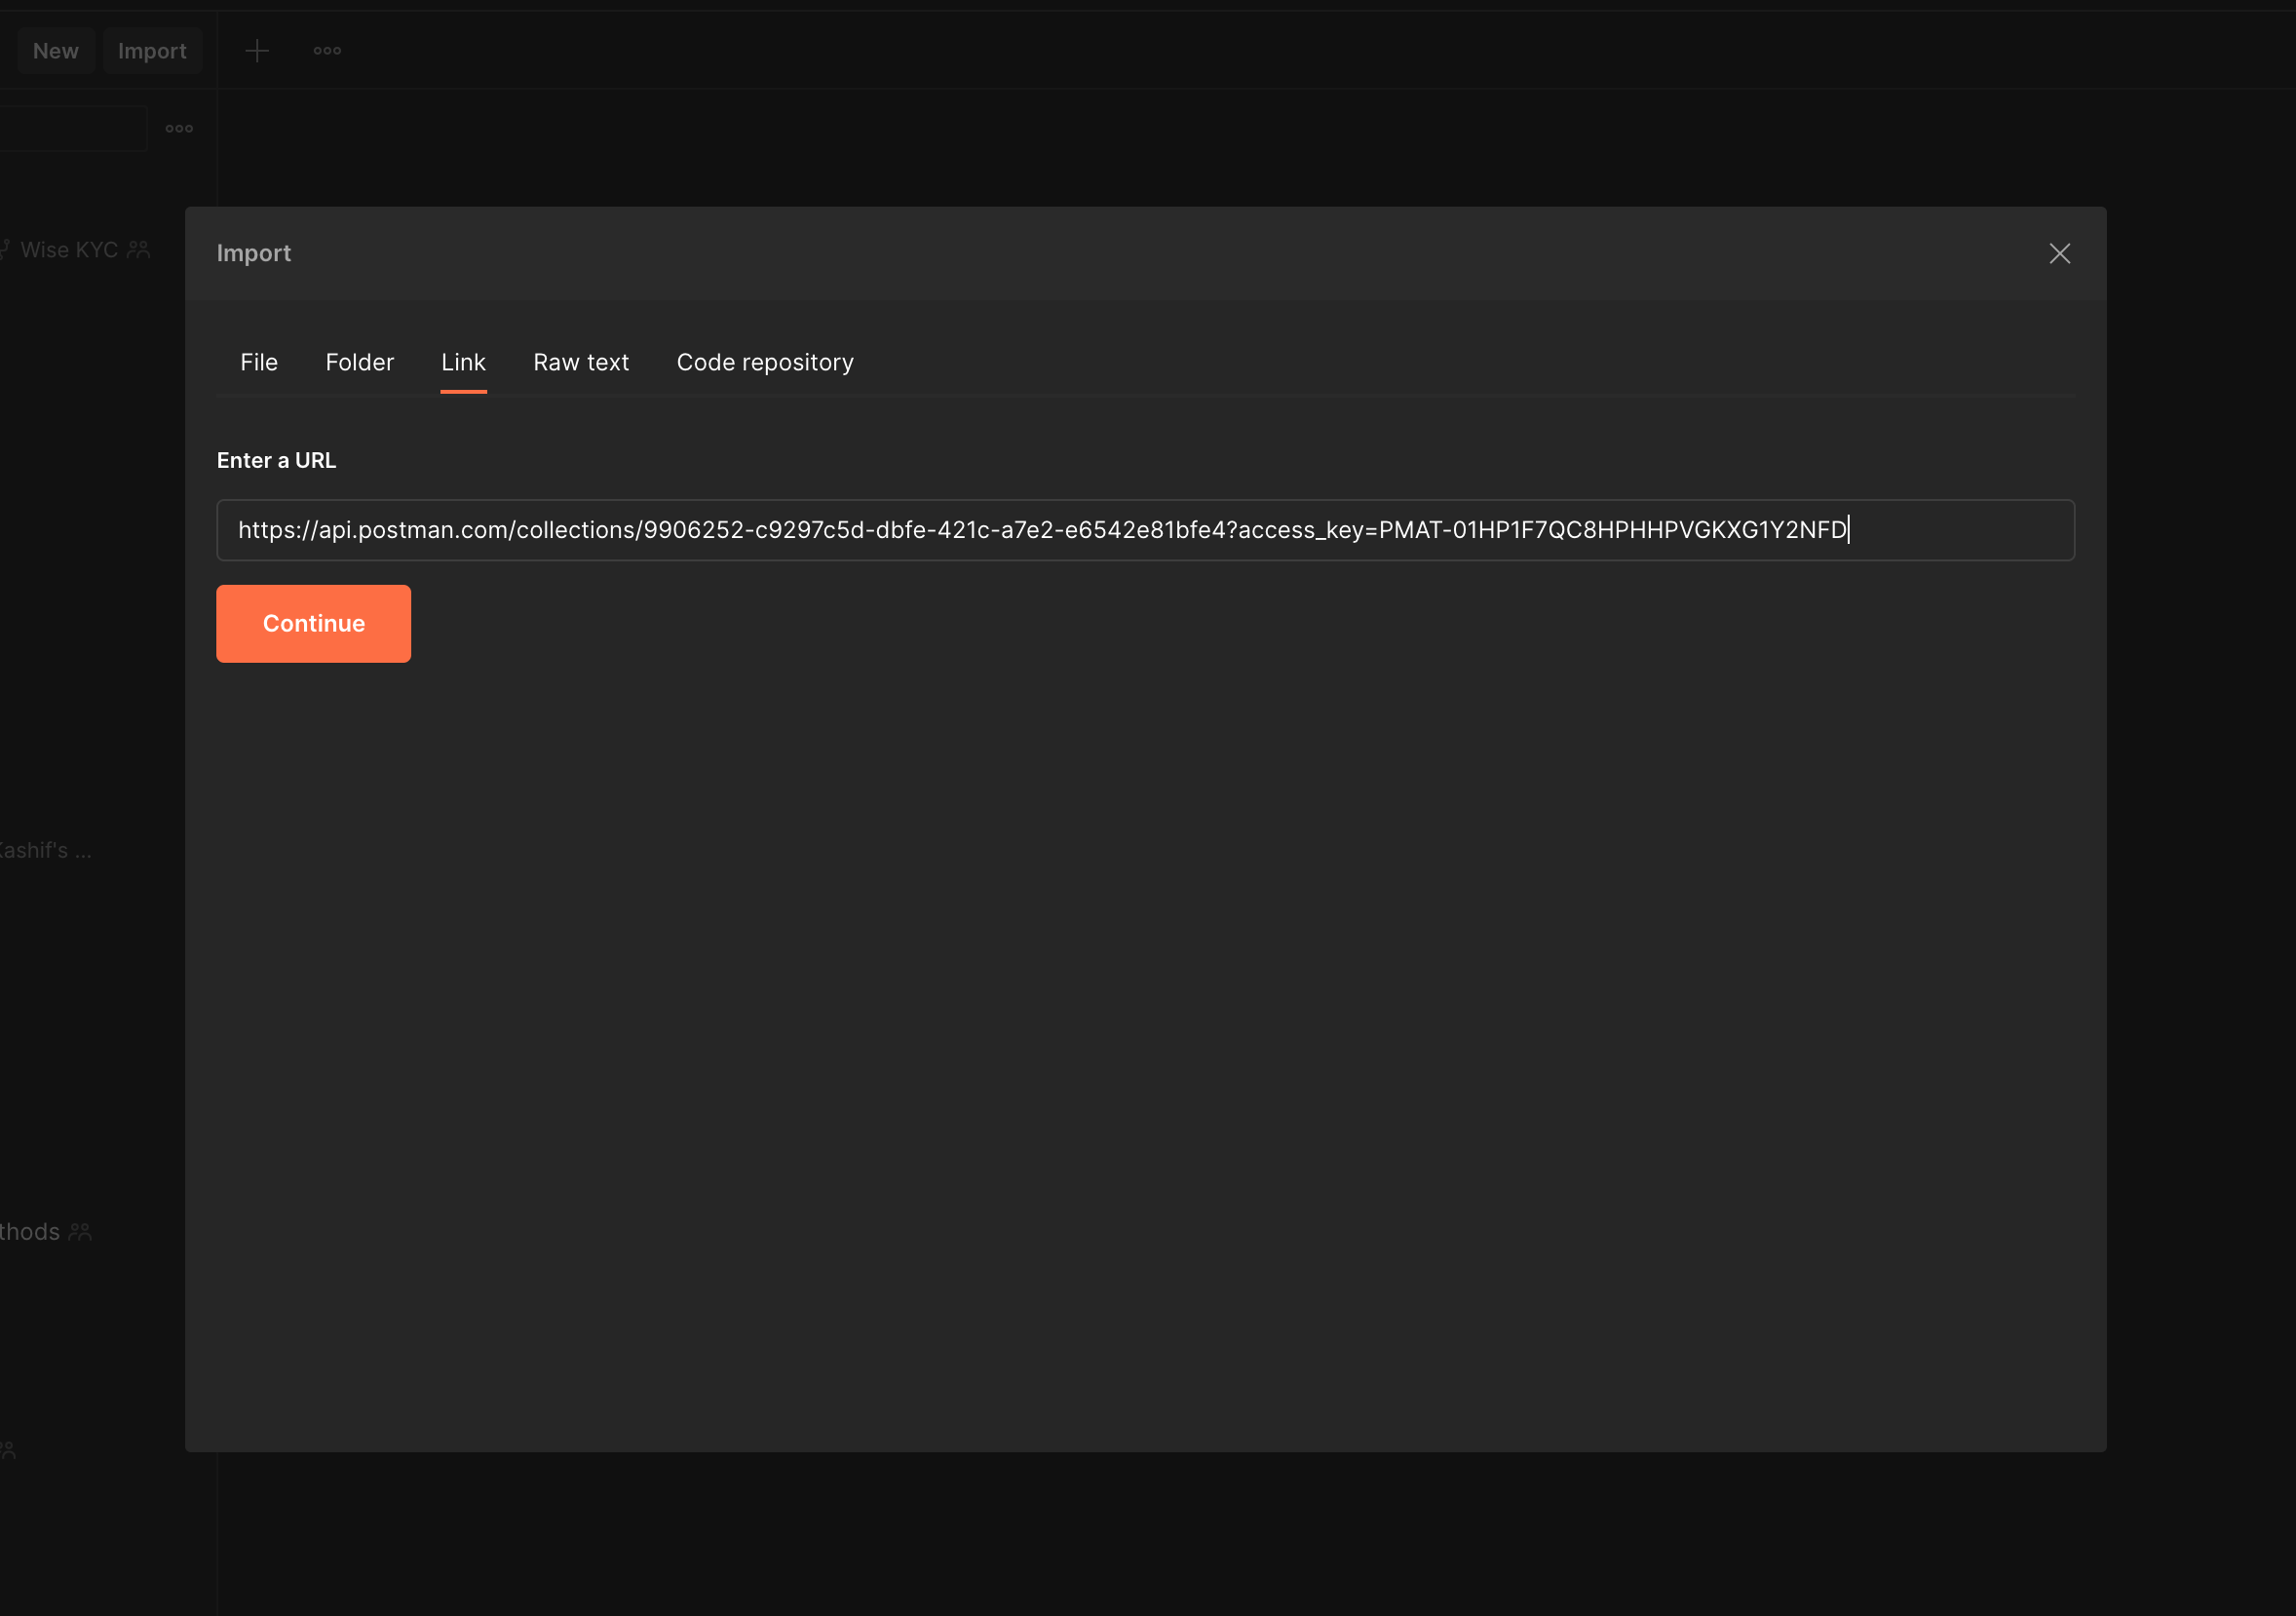Click the team members icon next to Wise KYC

coord(138,250)
